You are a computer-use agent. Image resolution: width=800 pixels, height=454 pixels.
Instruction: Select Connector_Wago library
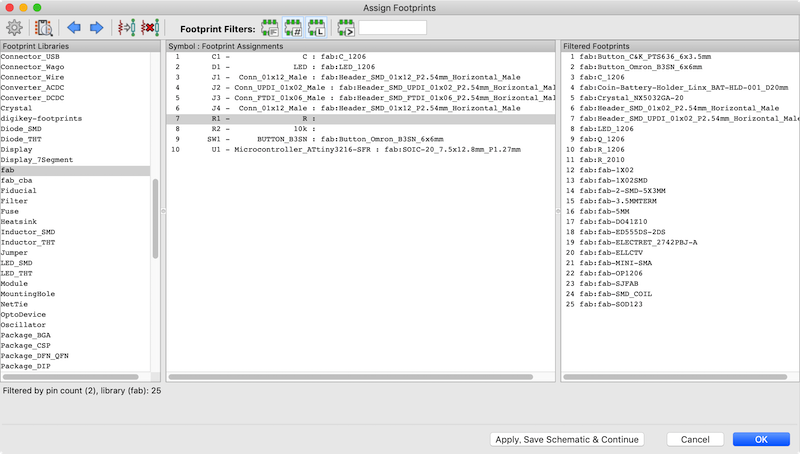pos(75,67)
